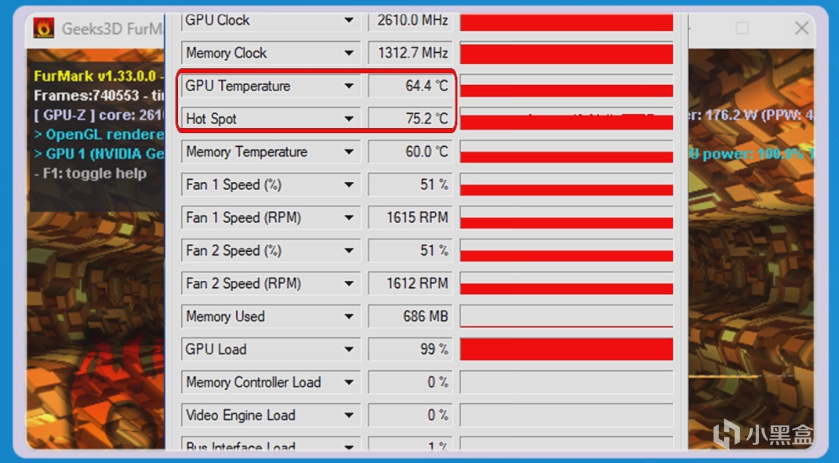Viewport: 839px width, 463px height.
Task: Click the 2610.0 MHz GPU Clock value
Action: tap(410, 21)
